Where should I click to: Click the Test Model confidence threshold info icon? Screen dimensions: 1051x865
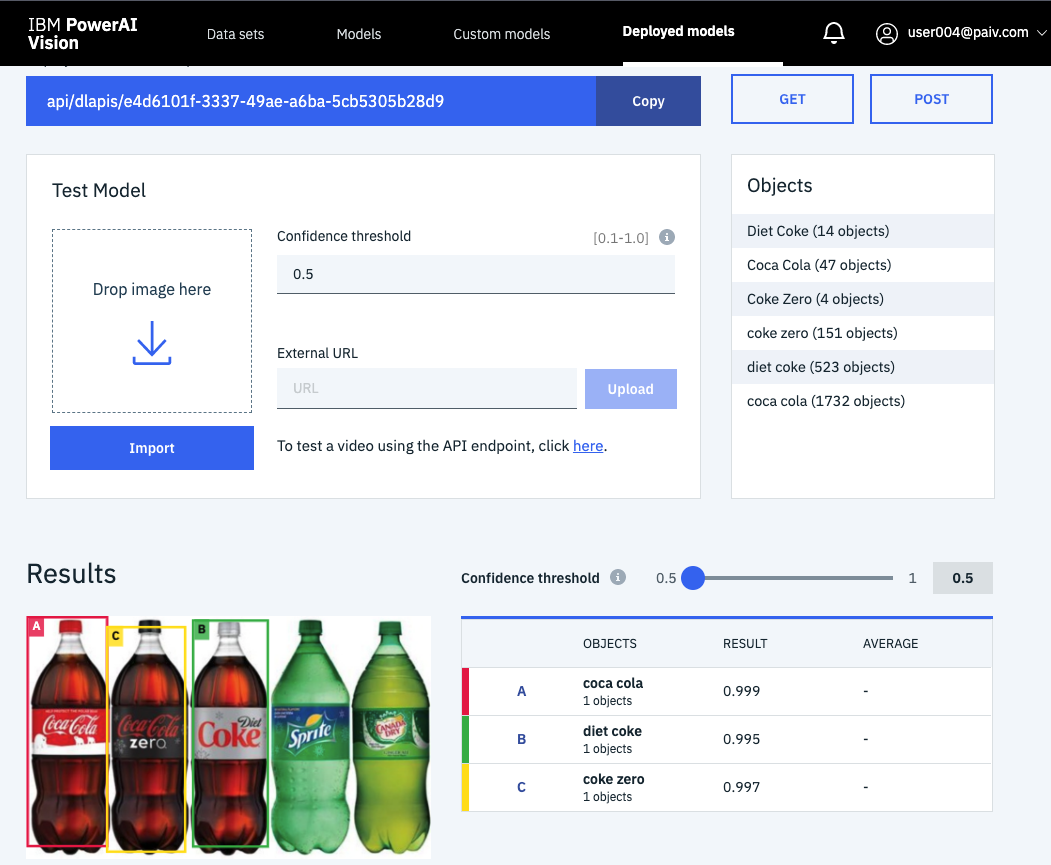(666, 237)
